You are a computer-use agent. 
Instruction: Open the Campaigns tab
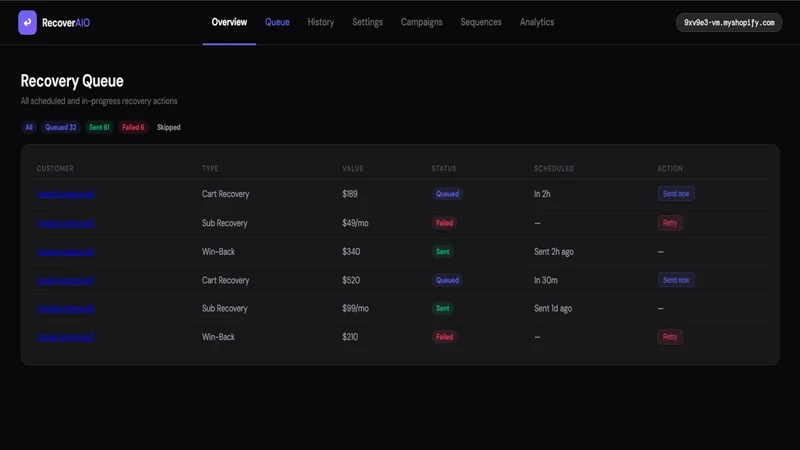pos(421,22)
